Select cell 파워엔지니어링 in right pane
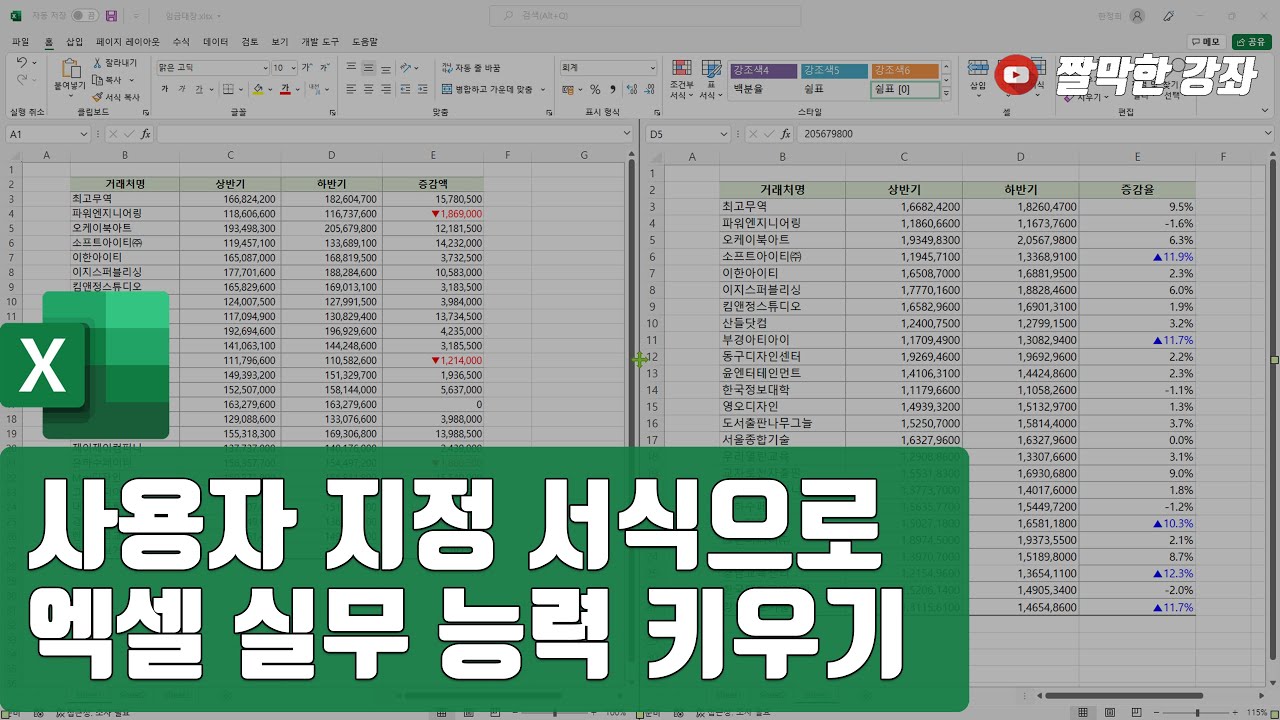 pyautogui.click(x=782, y=223)
